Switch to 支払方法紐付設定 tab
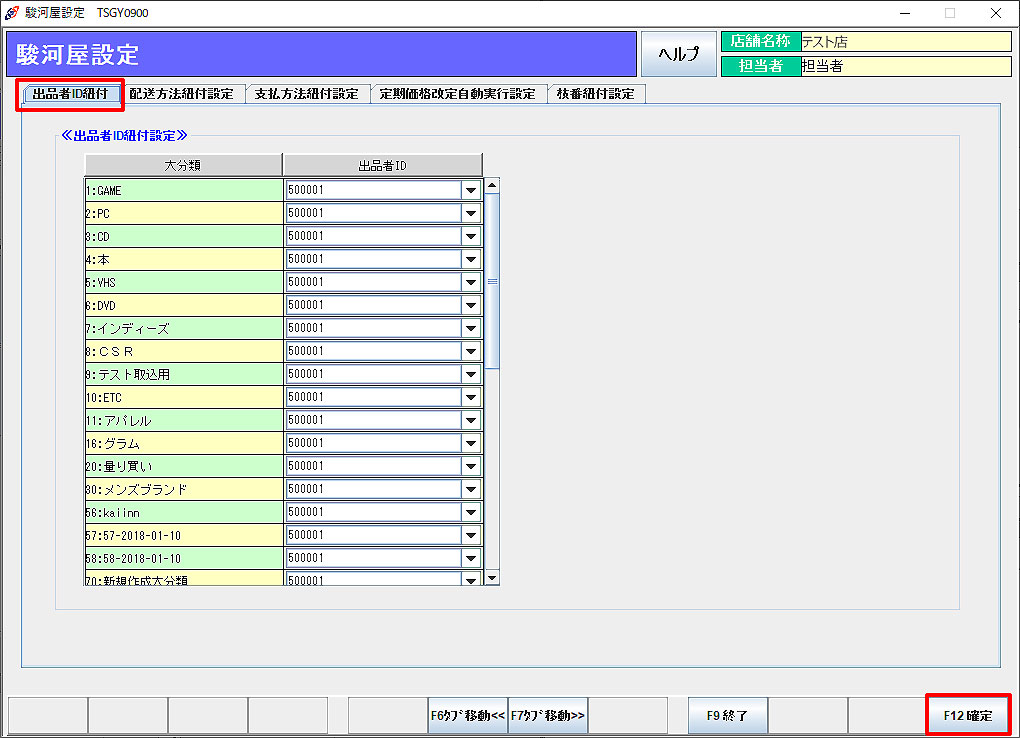This screenshot has height=738, width=1020. tap(306, 94)
